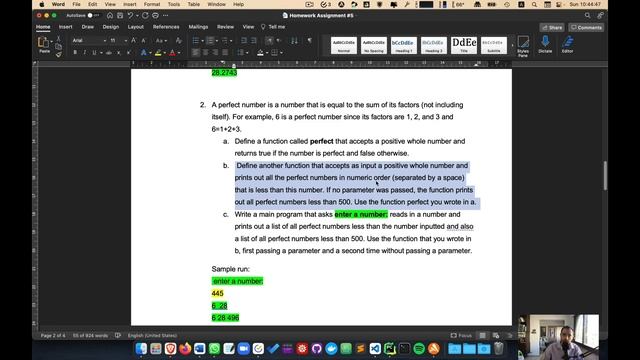This screenshot has width=640, height=360.
Task: Toggle Underline formatting
Action: (x=94, y=53)
